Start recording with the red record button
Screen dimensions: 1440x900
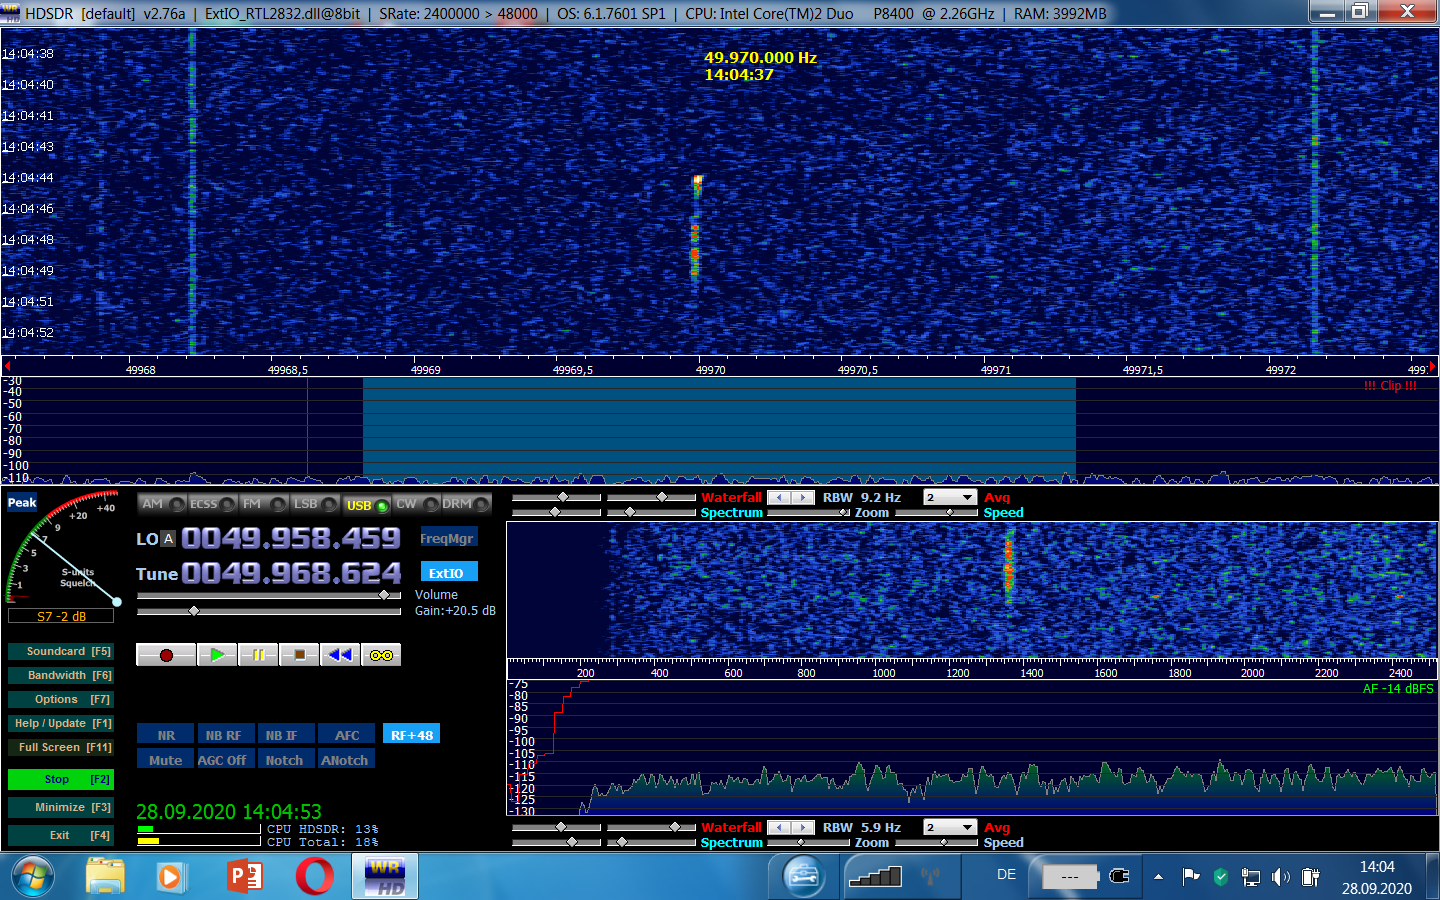pyautogui.click(x=166, y=655)
